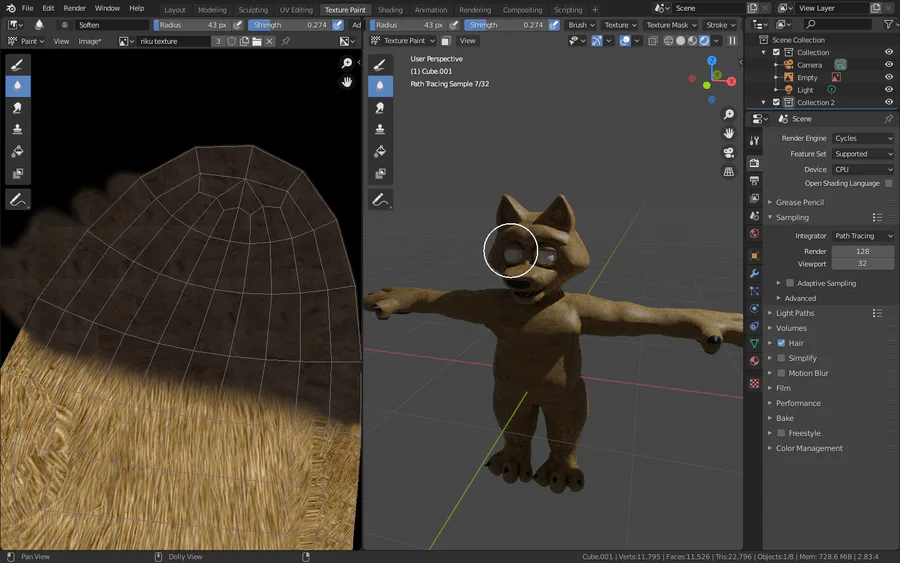Pin the riku texture image

(x=285, y=41)
